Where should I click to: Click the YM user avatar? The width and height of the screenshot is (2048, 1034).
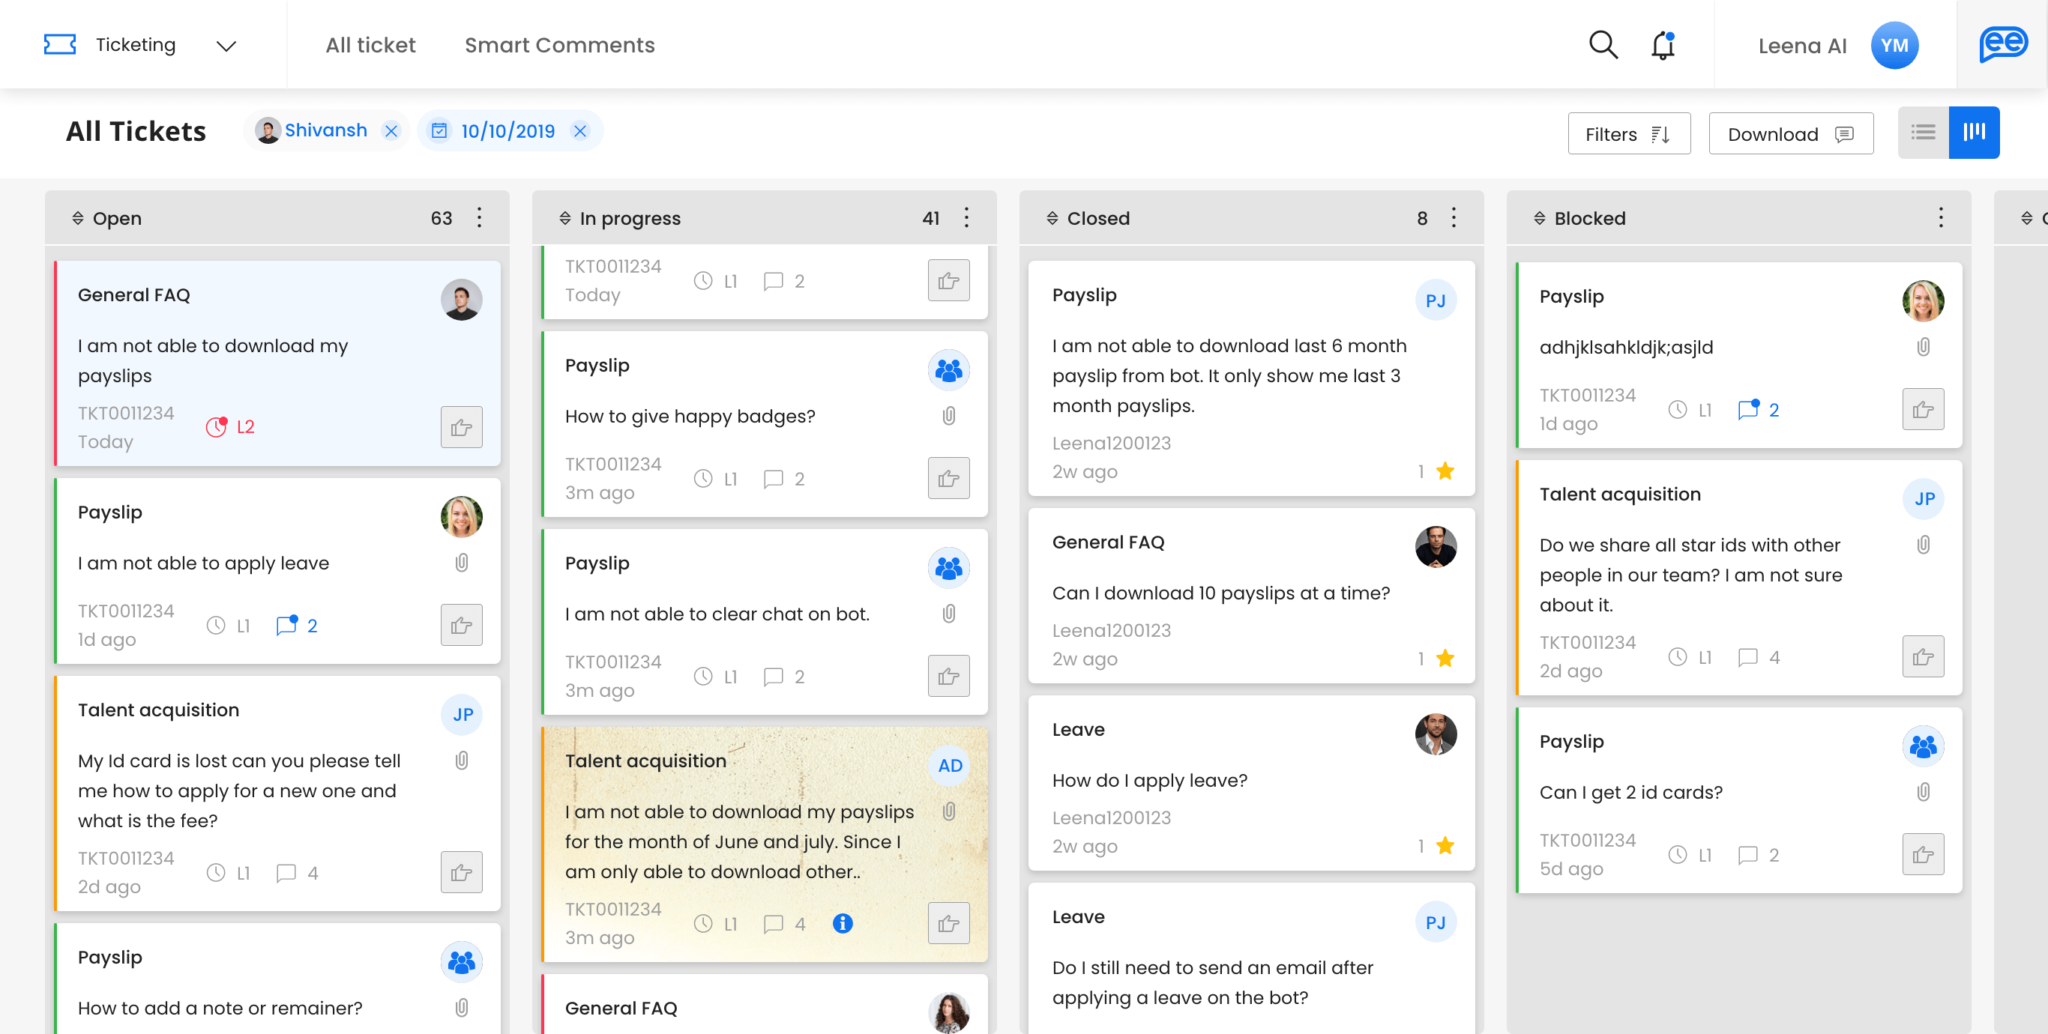tap(1894, 45)
